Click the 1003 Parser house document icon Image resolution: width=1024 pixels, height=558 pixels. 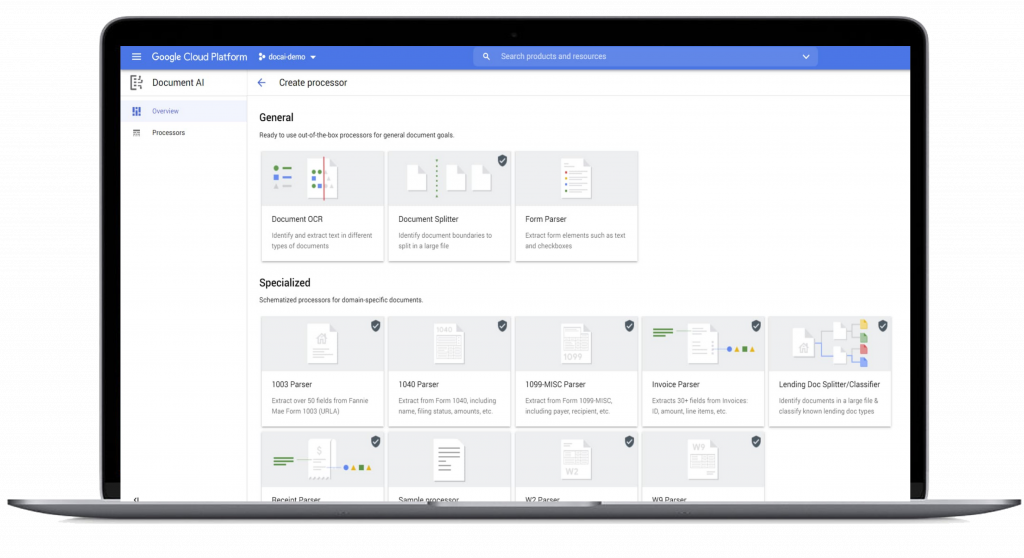[322, 344]
